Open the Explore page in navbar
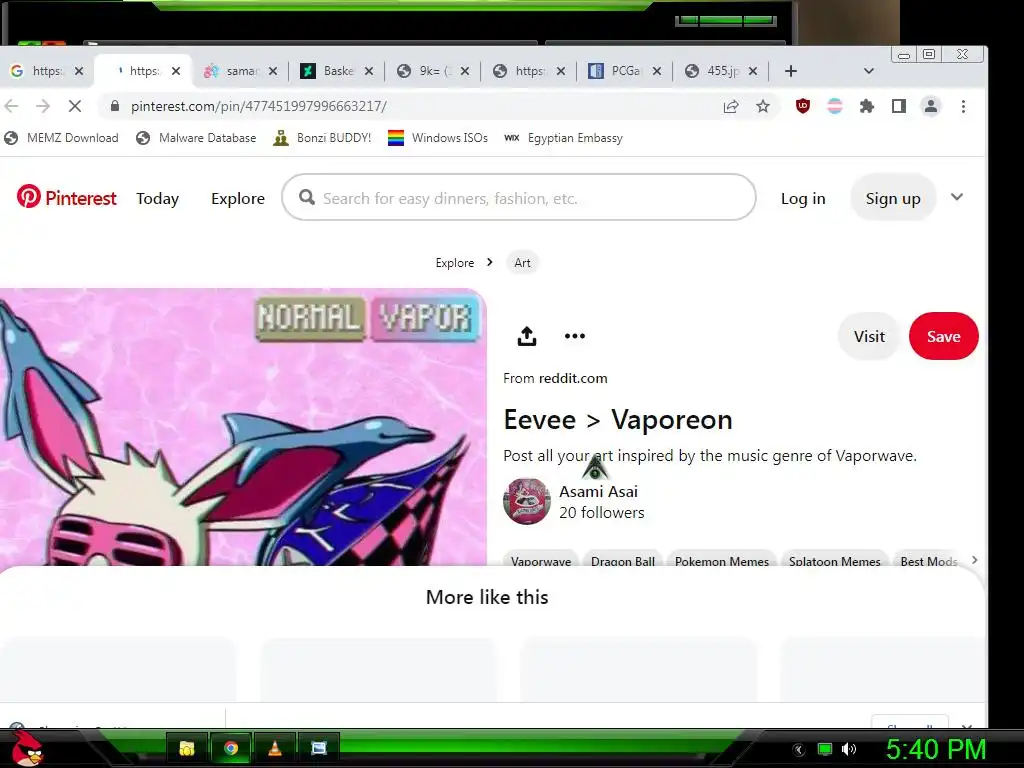This screenshot has width=1024, height=768. click(x=238, y=199)
